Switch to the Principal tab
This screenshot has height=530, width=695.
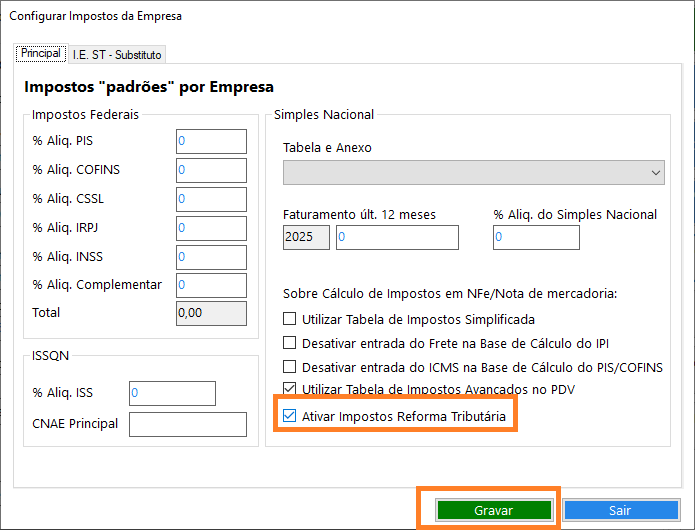pos(41,53)
